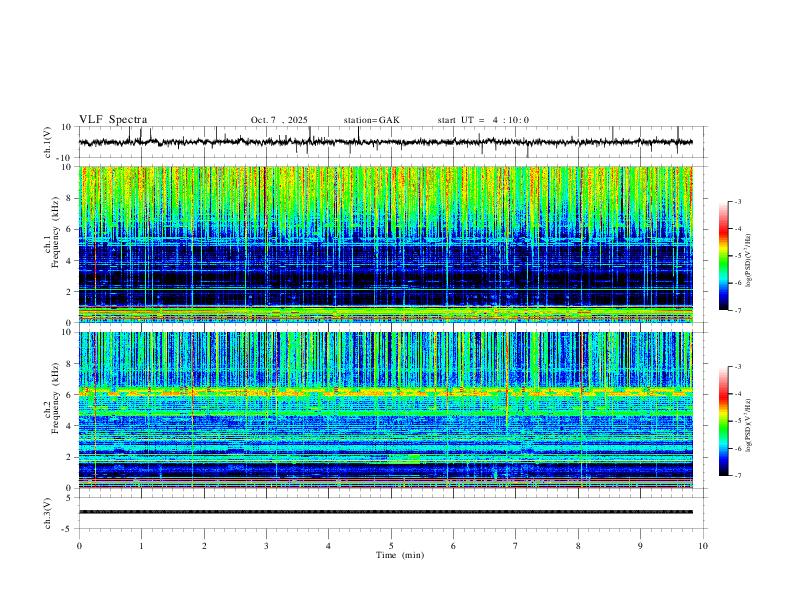Click the time axis tick label "0"

coord(79,546)
